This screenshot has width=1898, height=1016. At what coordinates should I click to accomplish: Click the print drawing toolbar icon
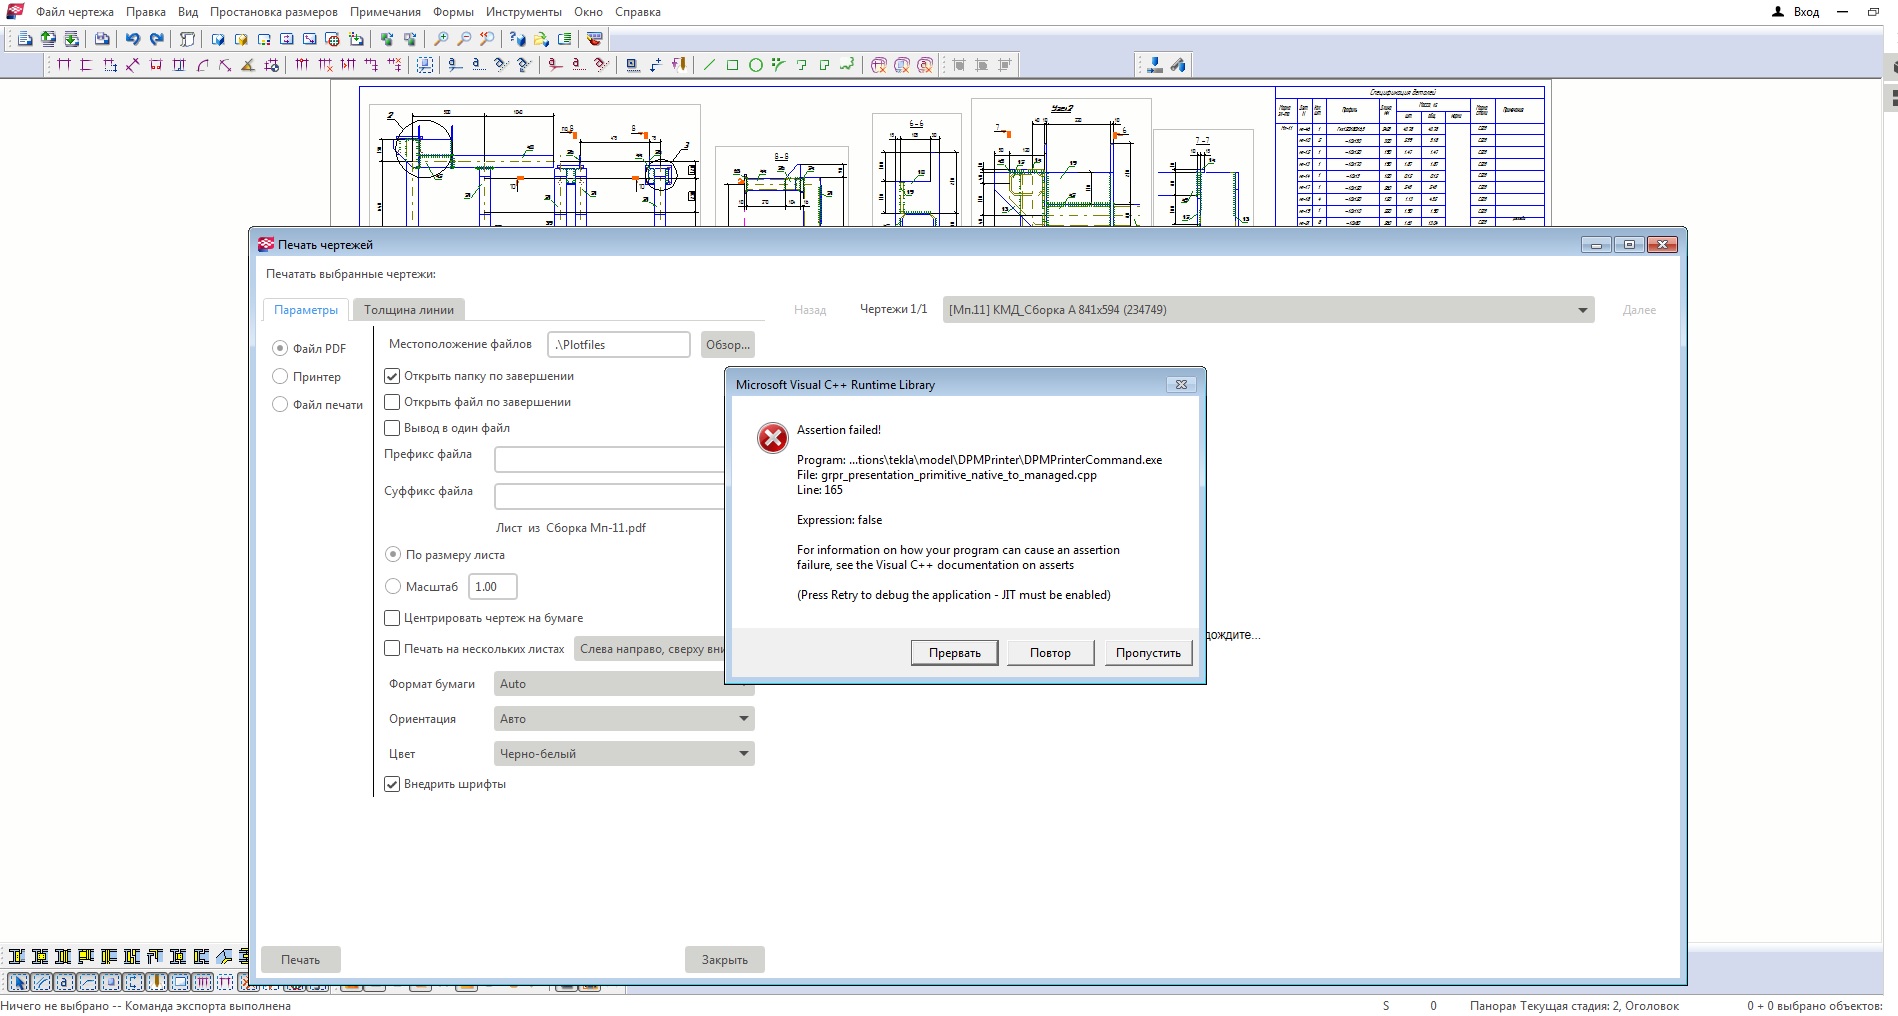point(102,39)
